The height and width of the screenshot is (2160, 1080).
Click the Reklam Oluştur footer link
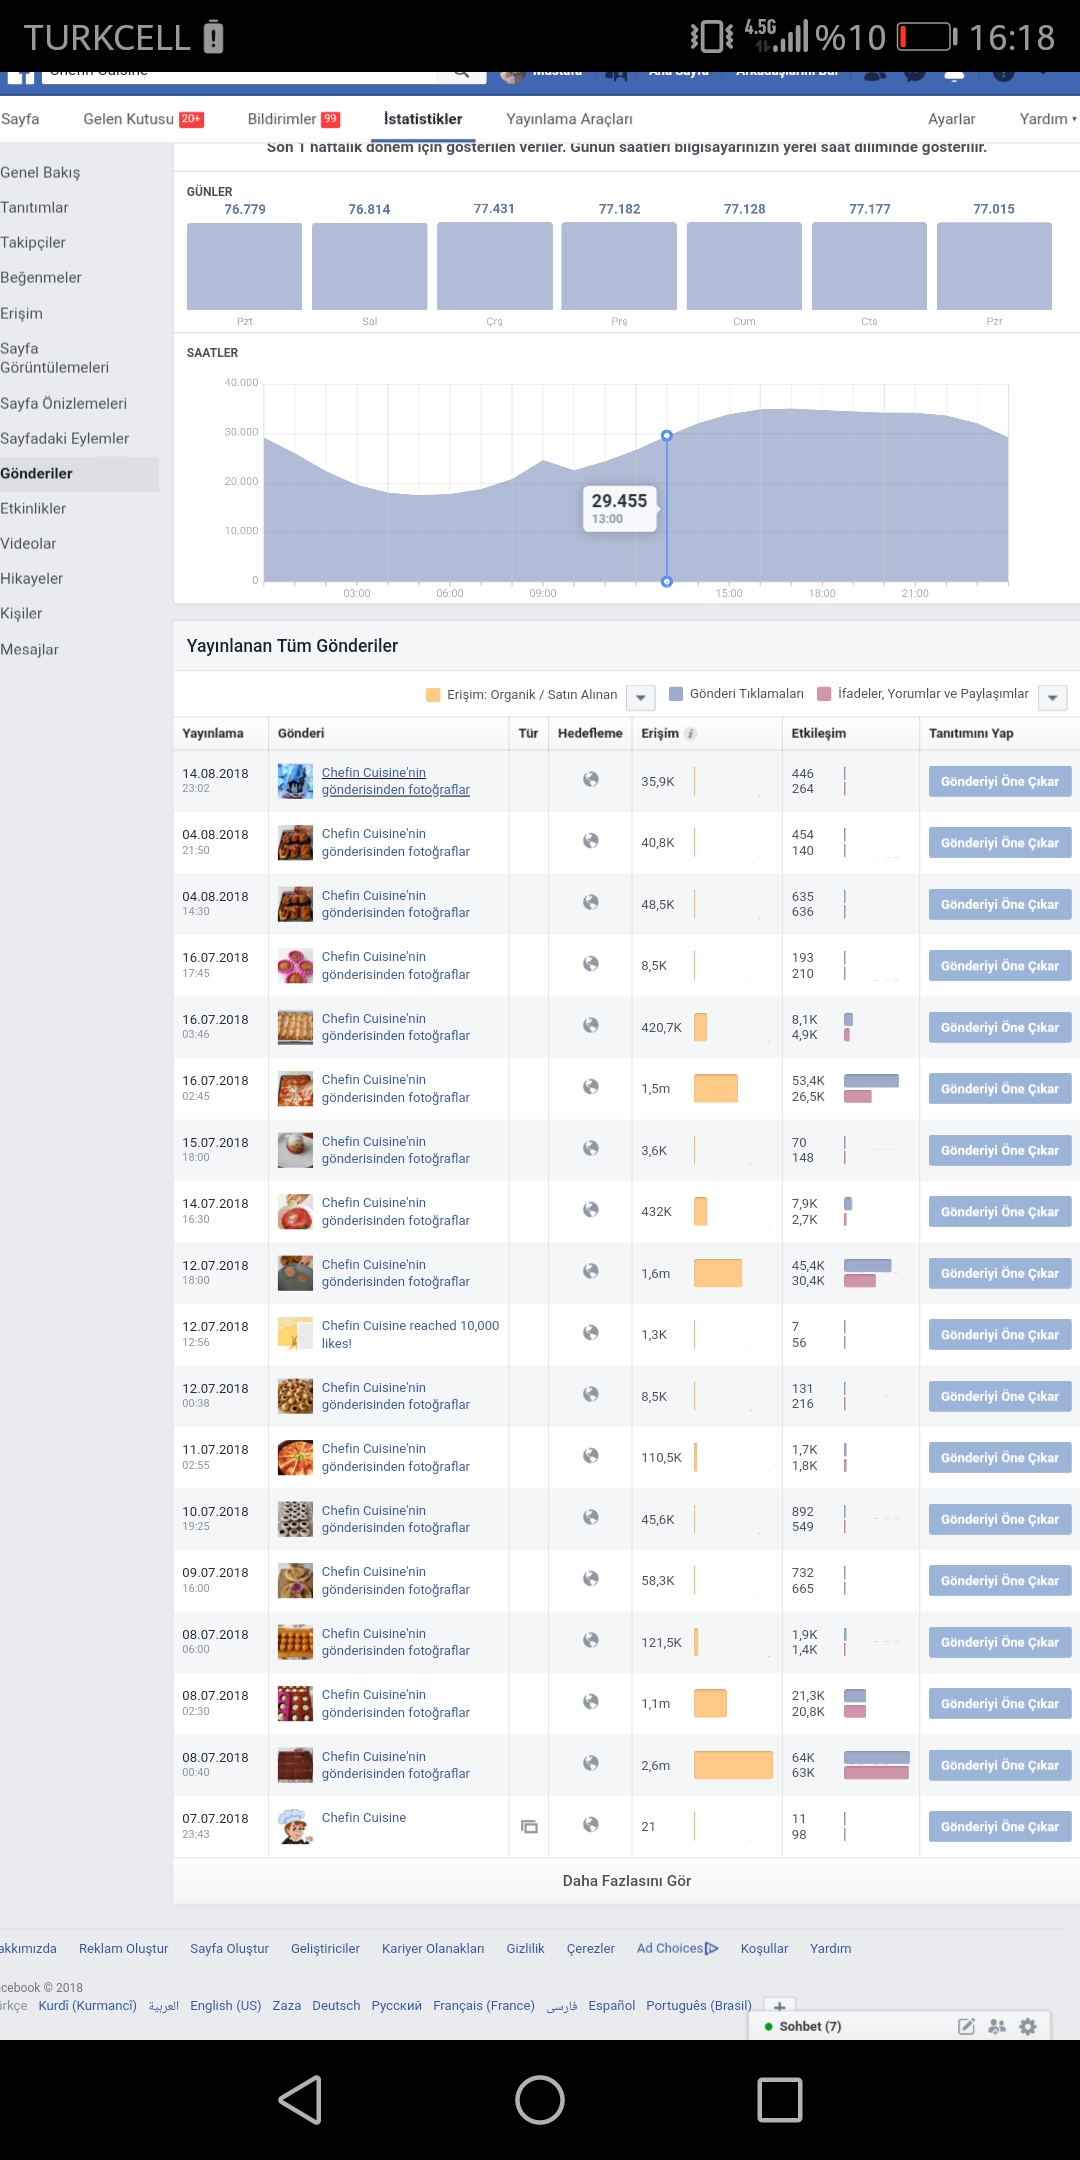click(x=124, y=1948)
